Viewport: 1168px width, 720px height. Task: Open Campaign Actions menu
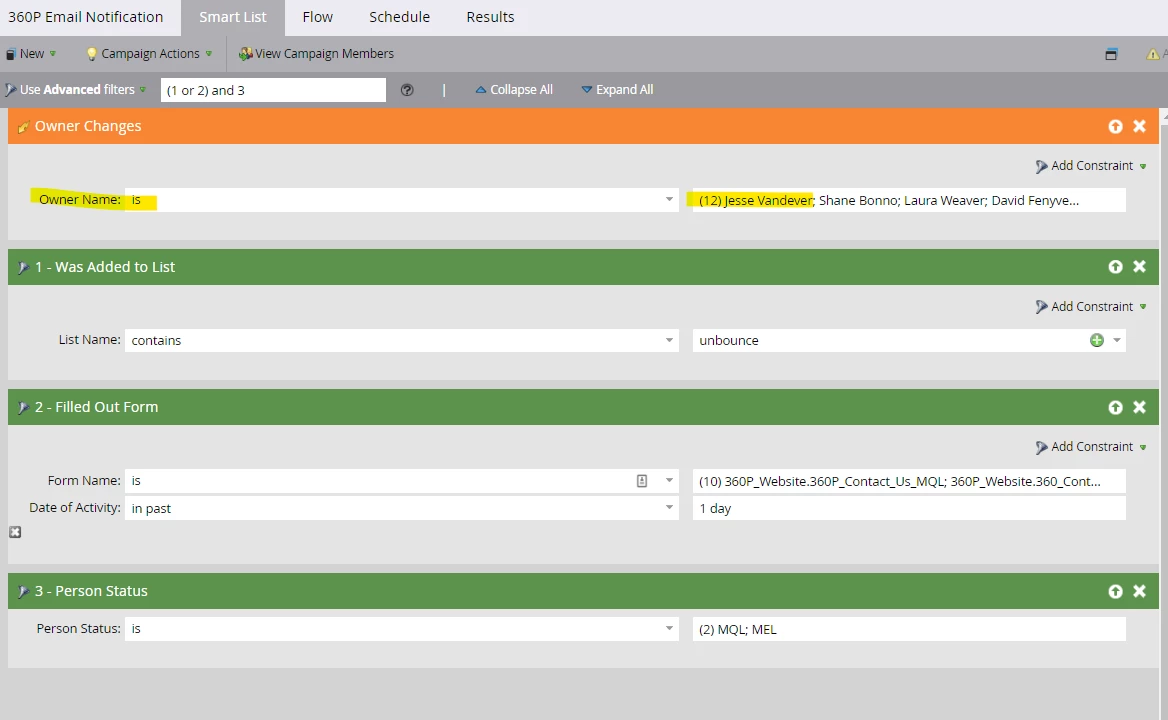click(150, 54)
